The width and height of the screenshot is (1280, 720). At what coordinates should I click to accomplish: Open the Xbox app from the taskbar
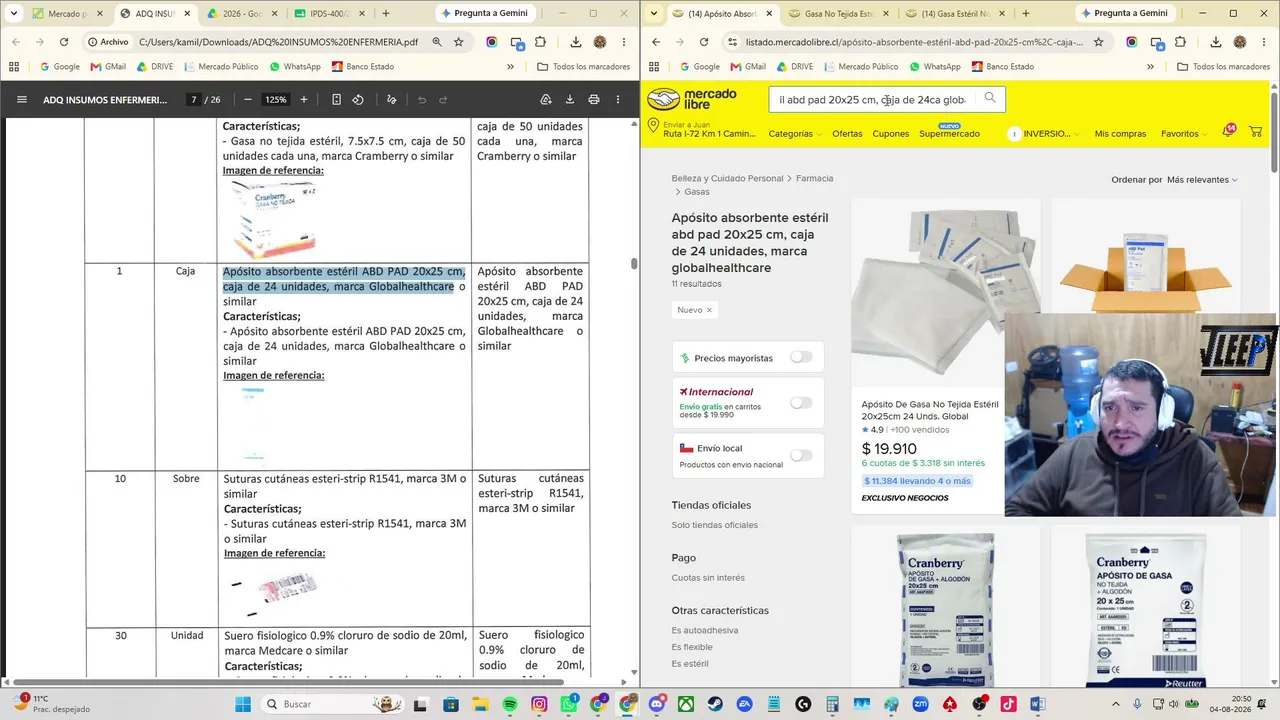tap(686, 704)
